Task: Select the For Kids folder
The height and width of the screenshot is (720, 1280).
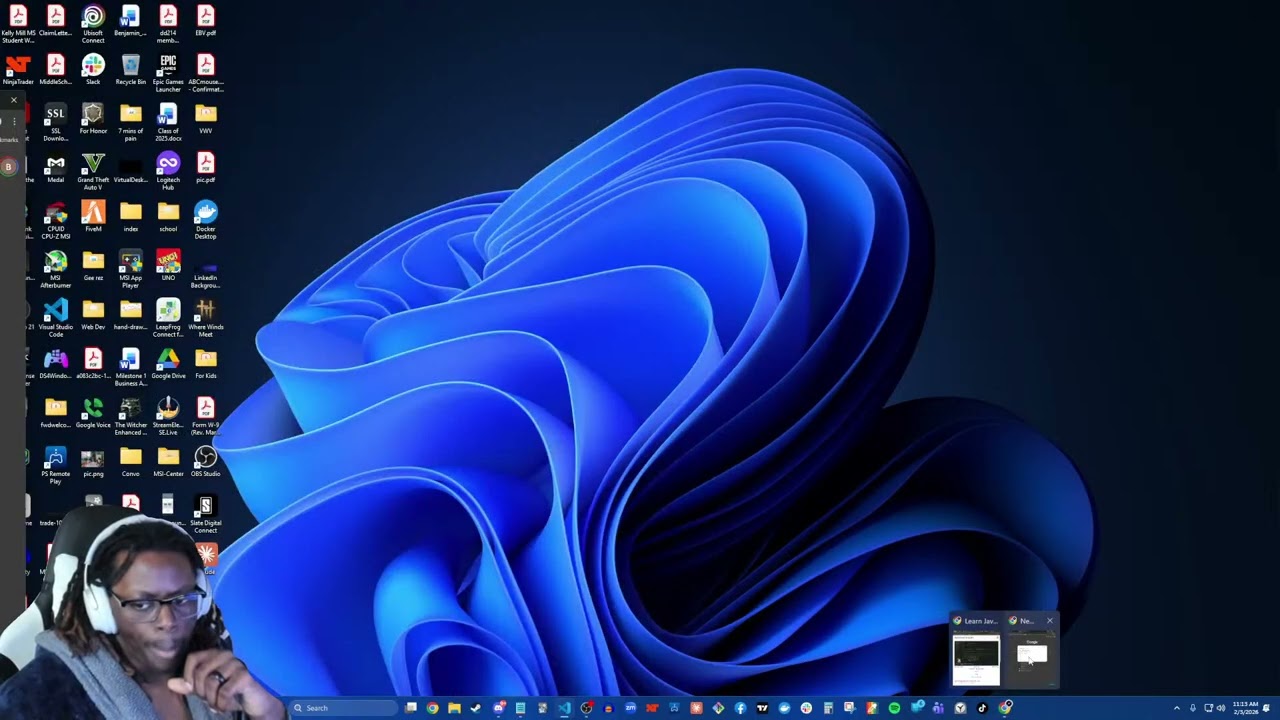Action: point(205,364)
